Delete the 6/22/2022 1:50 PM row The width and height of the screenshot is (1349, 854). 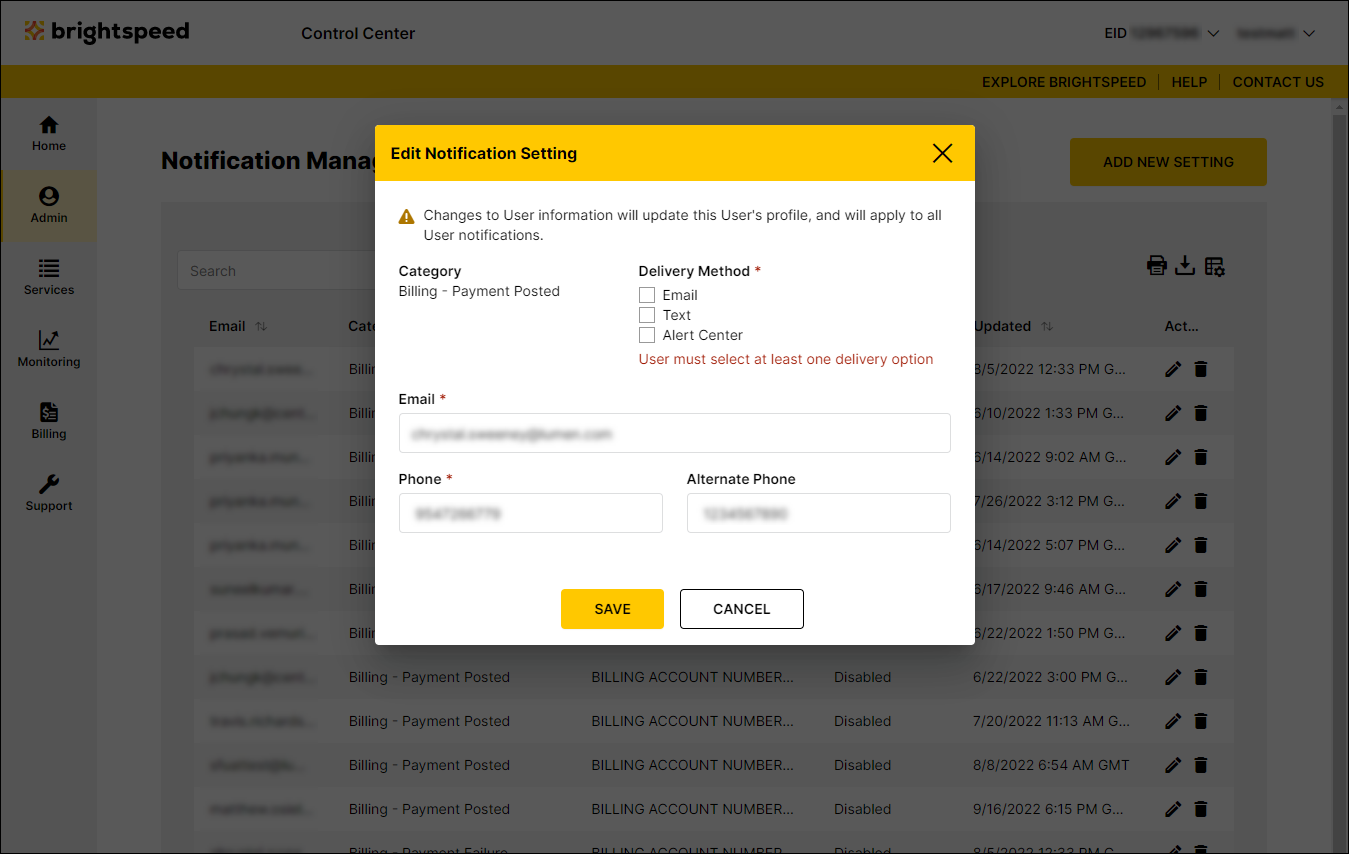(x=1201, y=633)
